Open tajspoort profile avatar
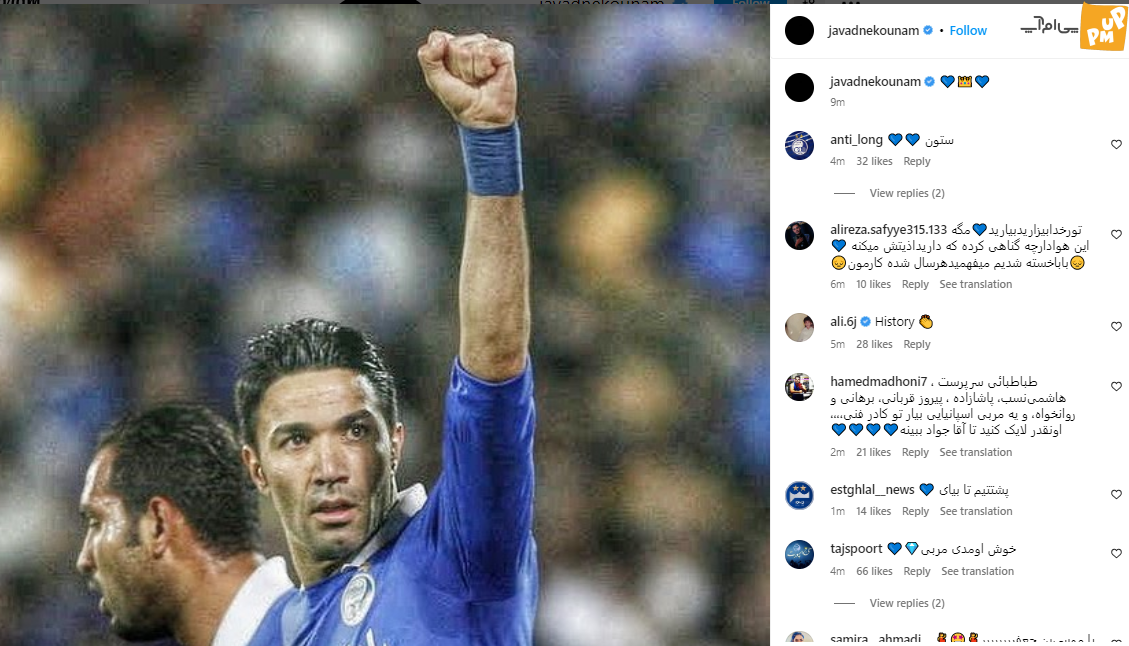The height and width of the screenshot is (646, 1129). (x=799, y=555)
